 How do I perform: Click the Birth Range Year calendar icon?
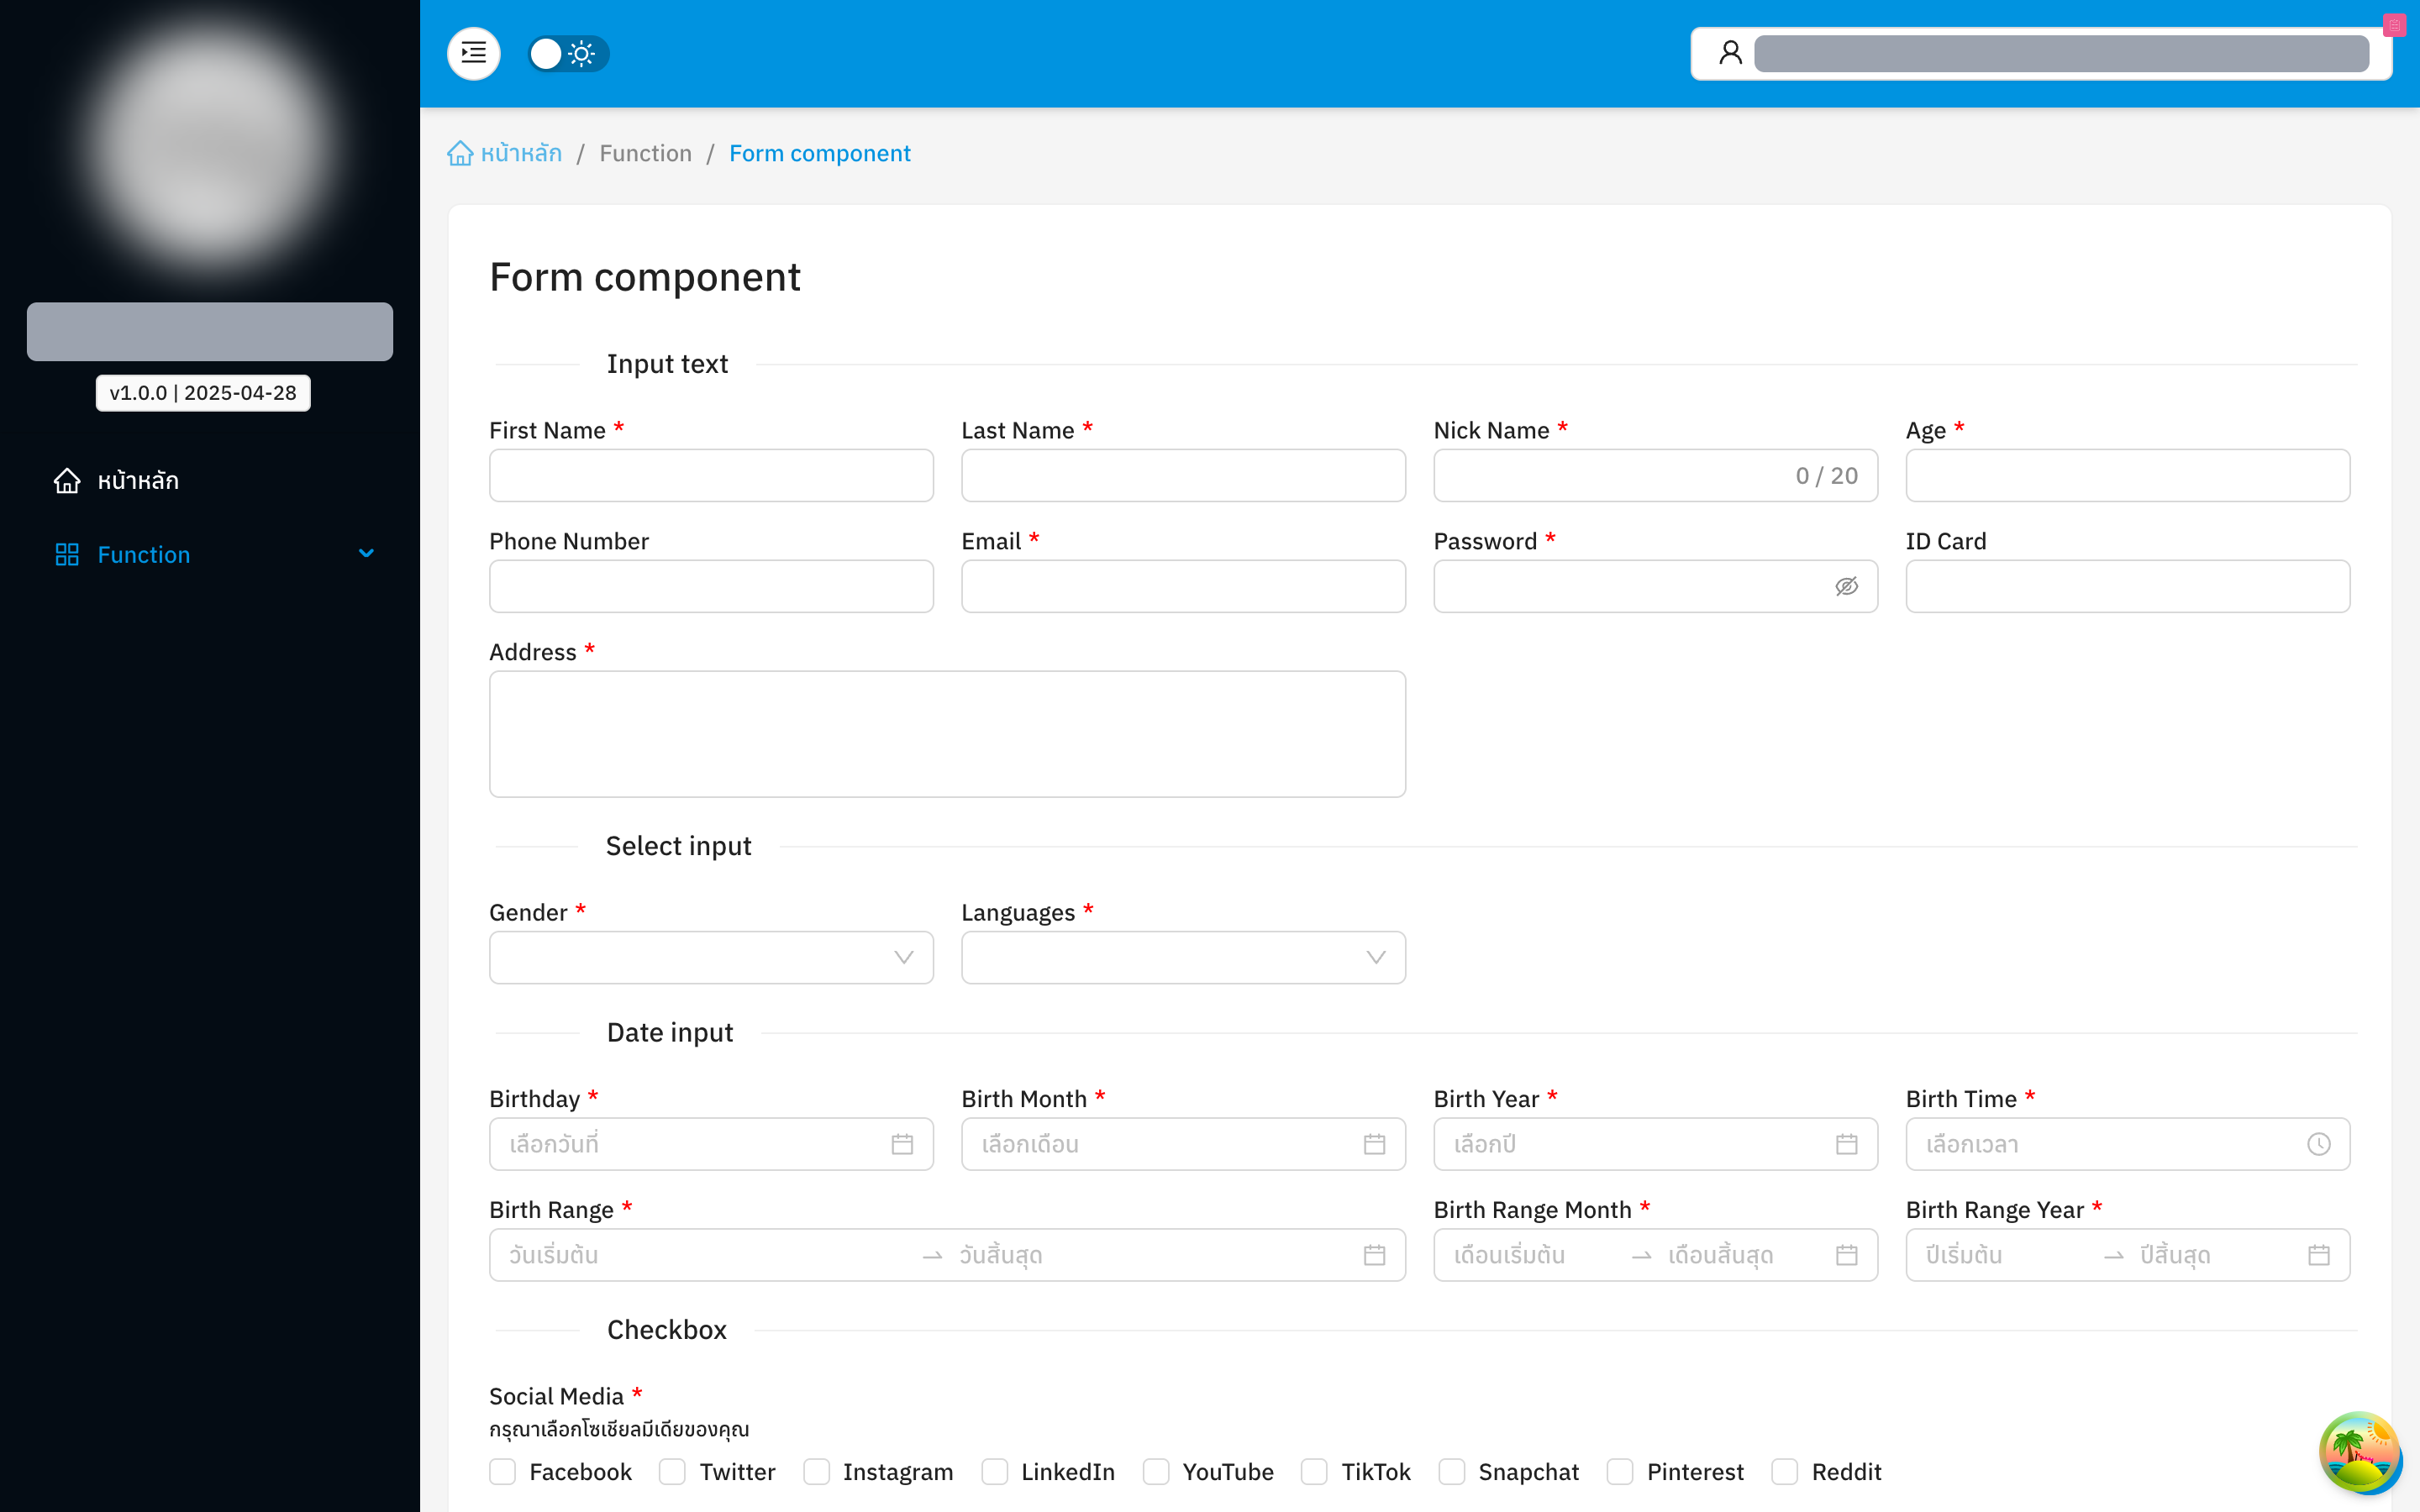point(2318,1255)
